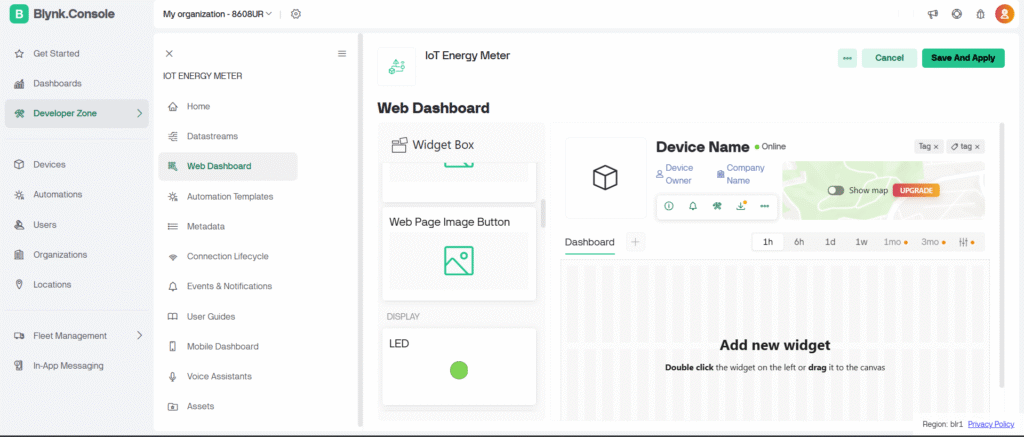This screenshot has height=437, width=1024.
Task: Click the device notifications bell icon
Action: (x=693, y=206)
